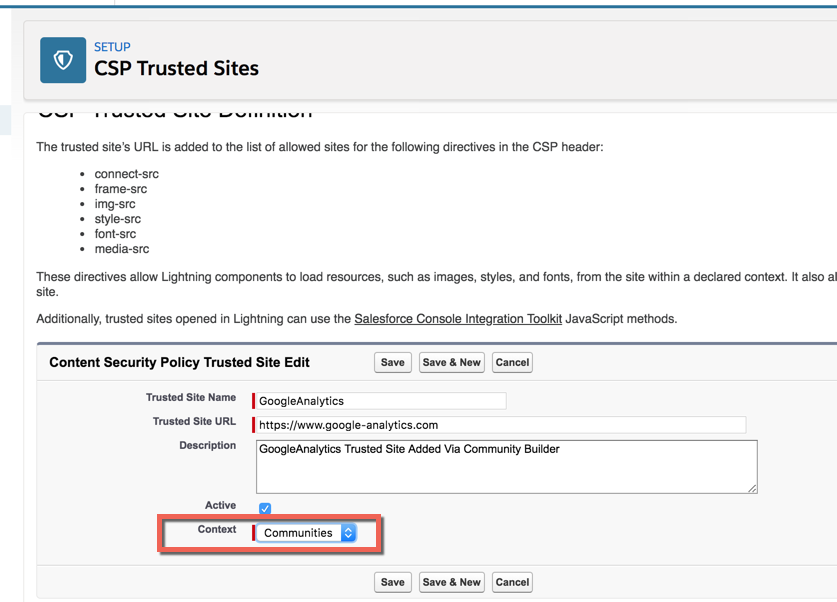
Task: Select the img-src directive text
Action: pyautogui.click(x=115, y=204)
